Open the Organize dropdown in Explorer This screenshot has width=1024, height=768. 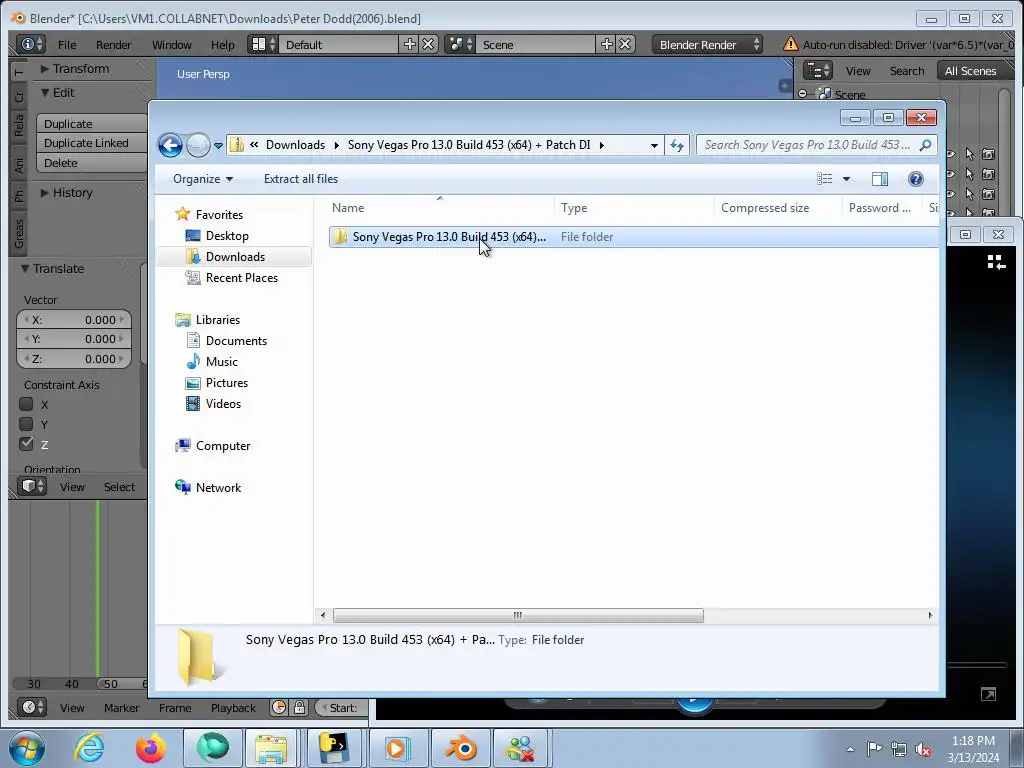(203, 179)
